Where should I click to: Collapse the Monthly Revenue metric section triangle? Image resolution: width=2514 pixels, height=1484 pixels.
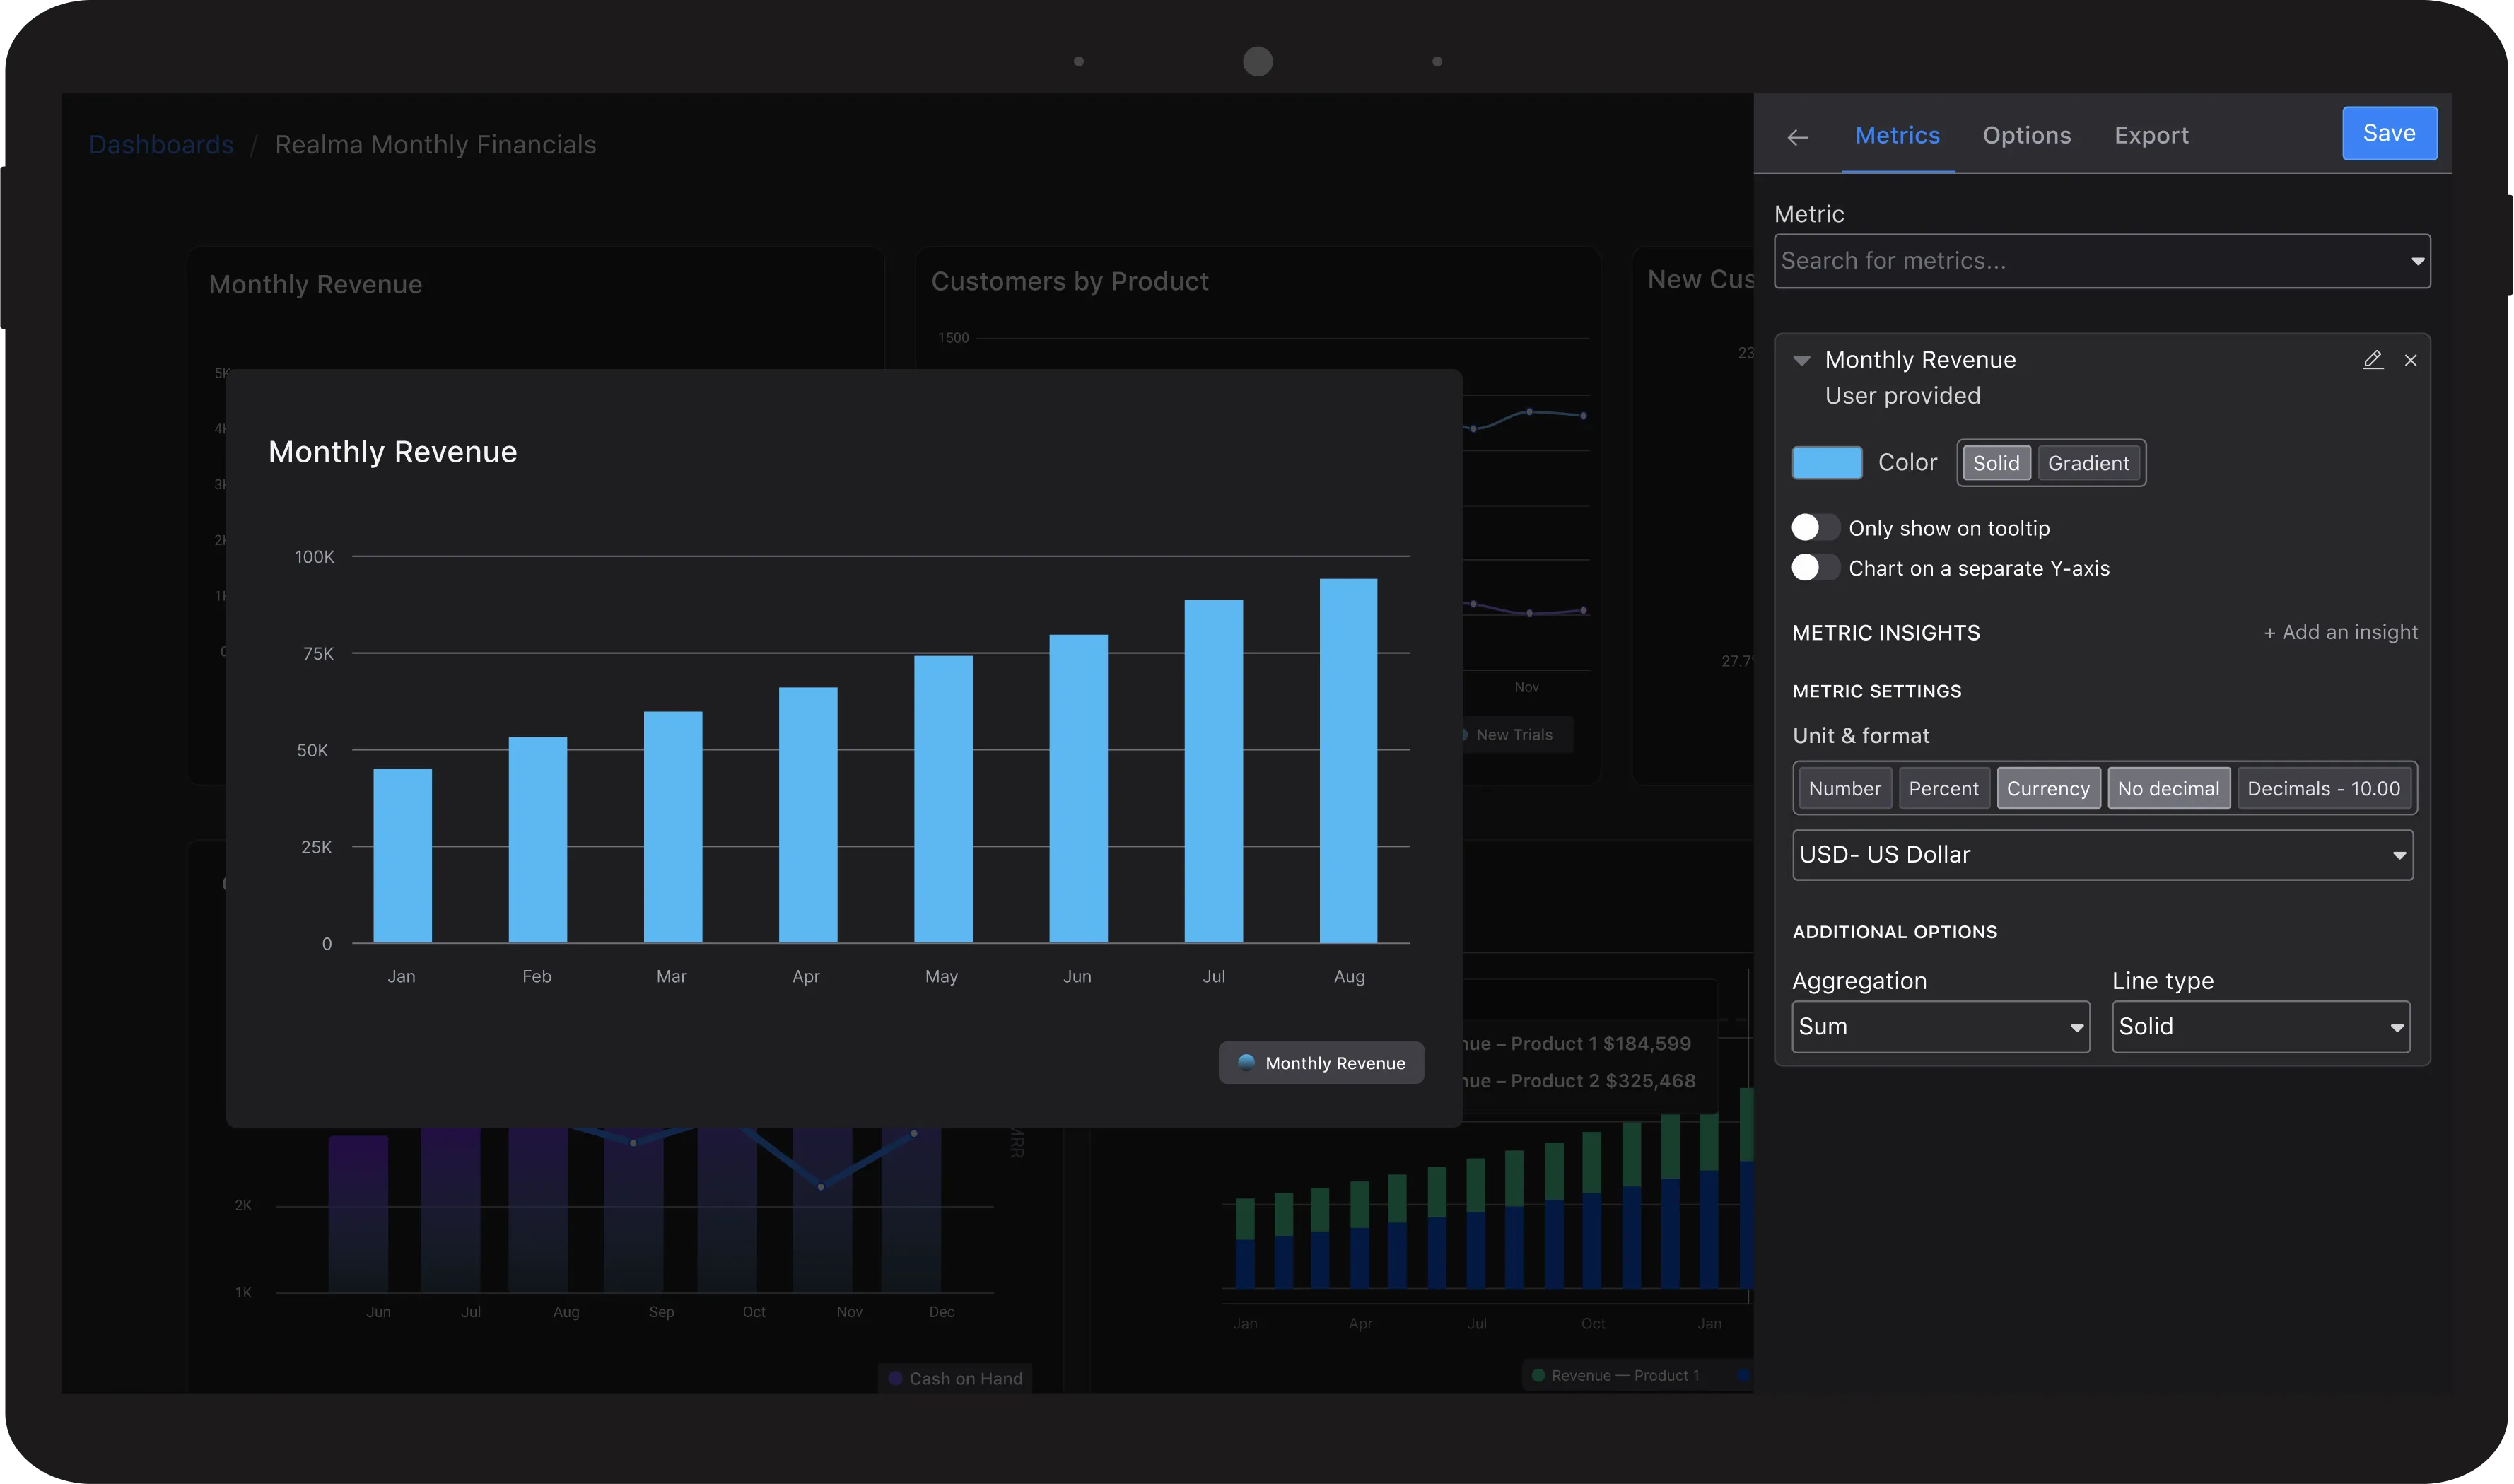pos(1801,361)
